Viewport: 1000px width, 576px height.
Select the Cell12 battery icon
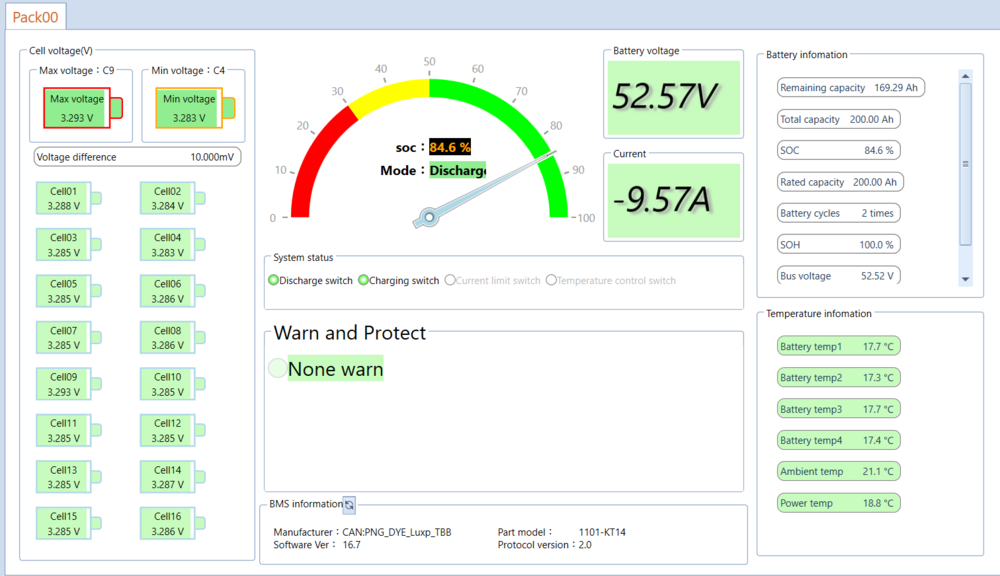click(172, 431)
